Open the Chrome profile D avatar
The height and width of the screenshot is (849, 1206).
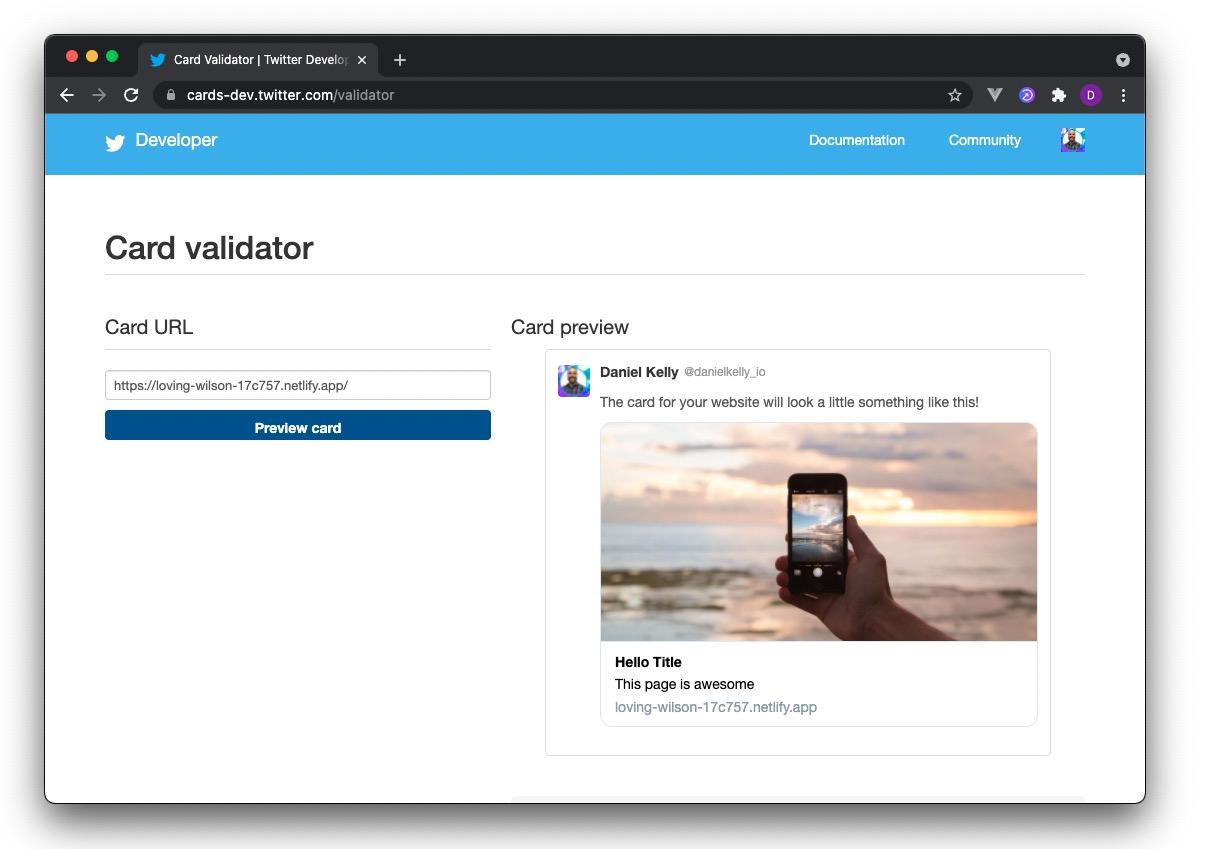click(x=1090, y=95)
